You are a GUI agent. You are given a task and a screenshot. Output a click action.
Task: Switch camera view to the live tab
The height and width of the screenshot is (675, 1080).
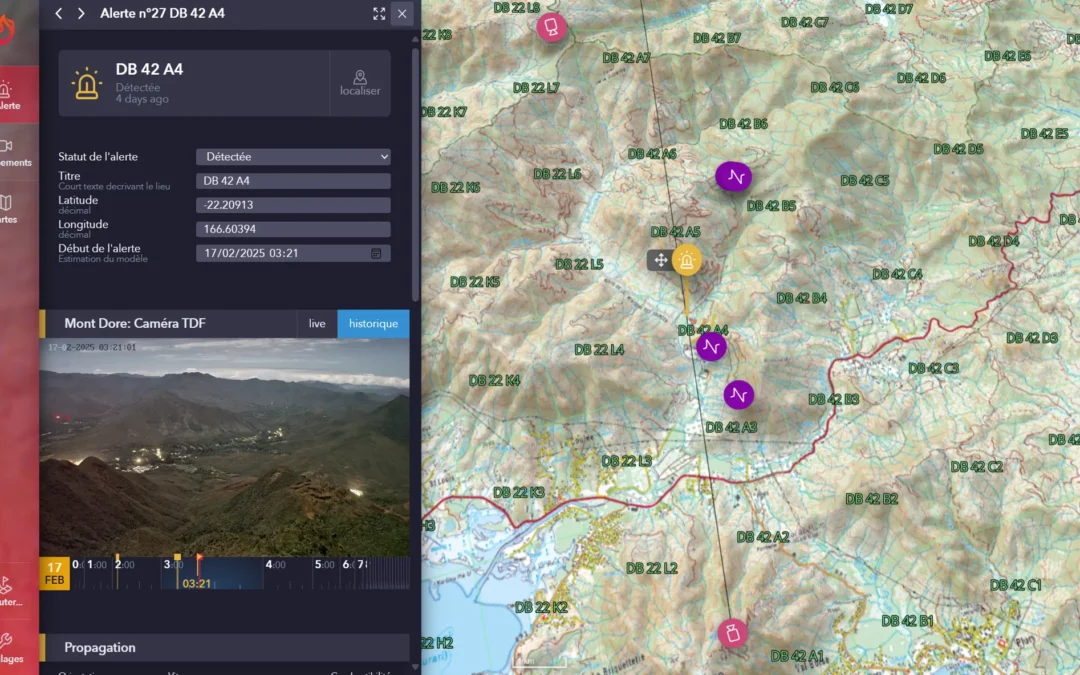point(317,324)
